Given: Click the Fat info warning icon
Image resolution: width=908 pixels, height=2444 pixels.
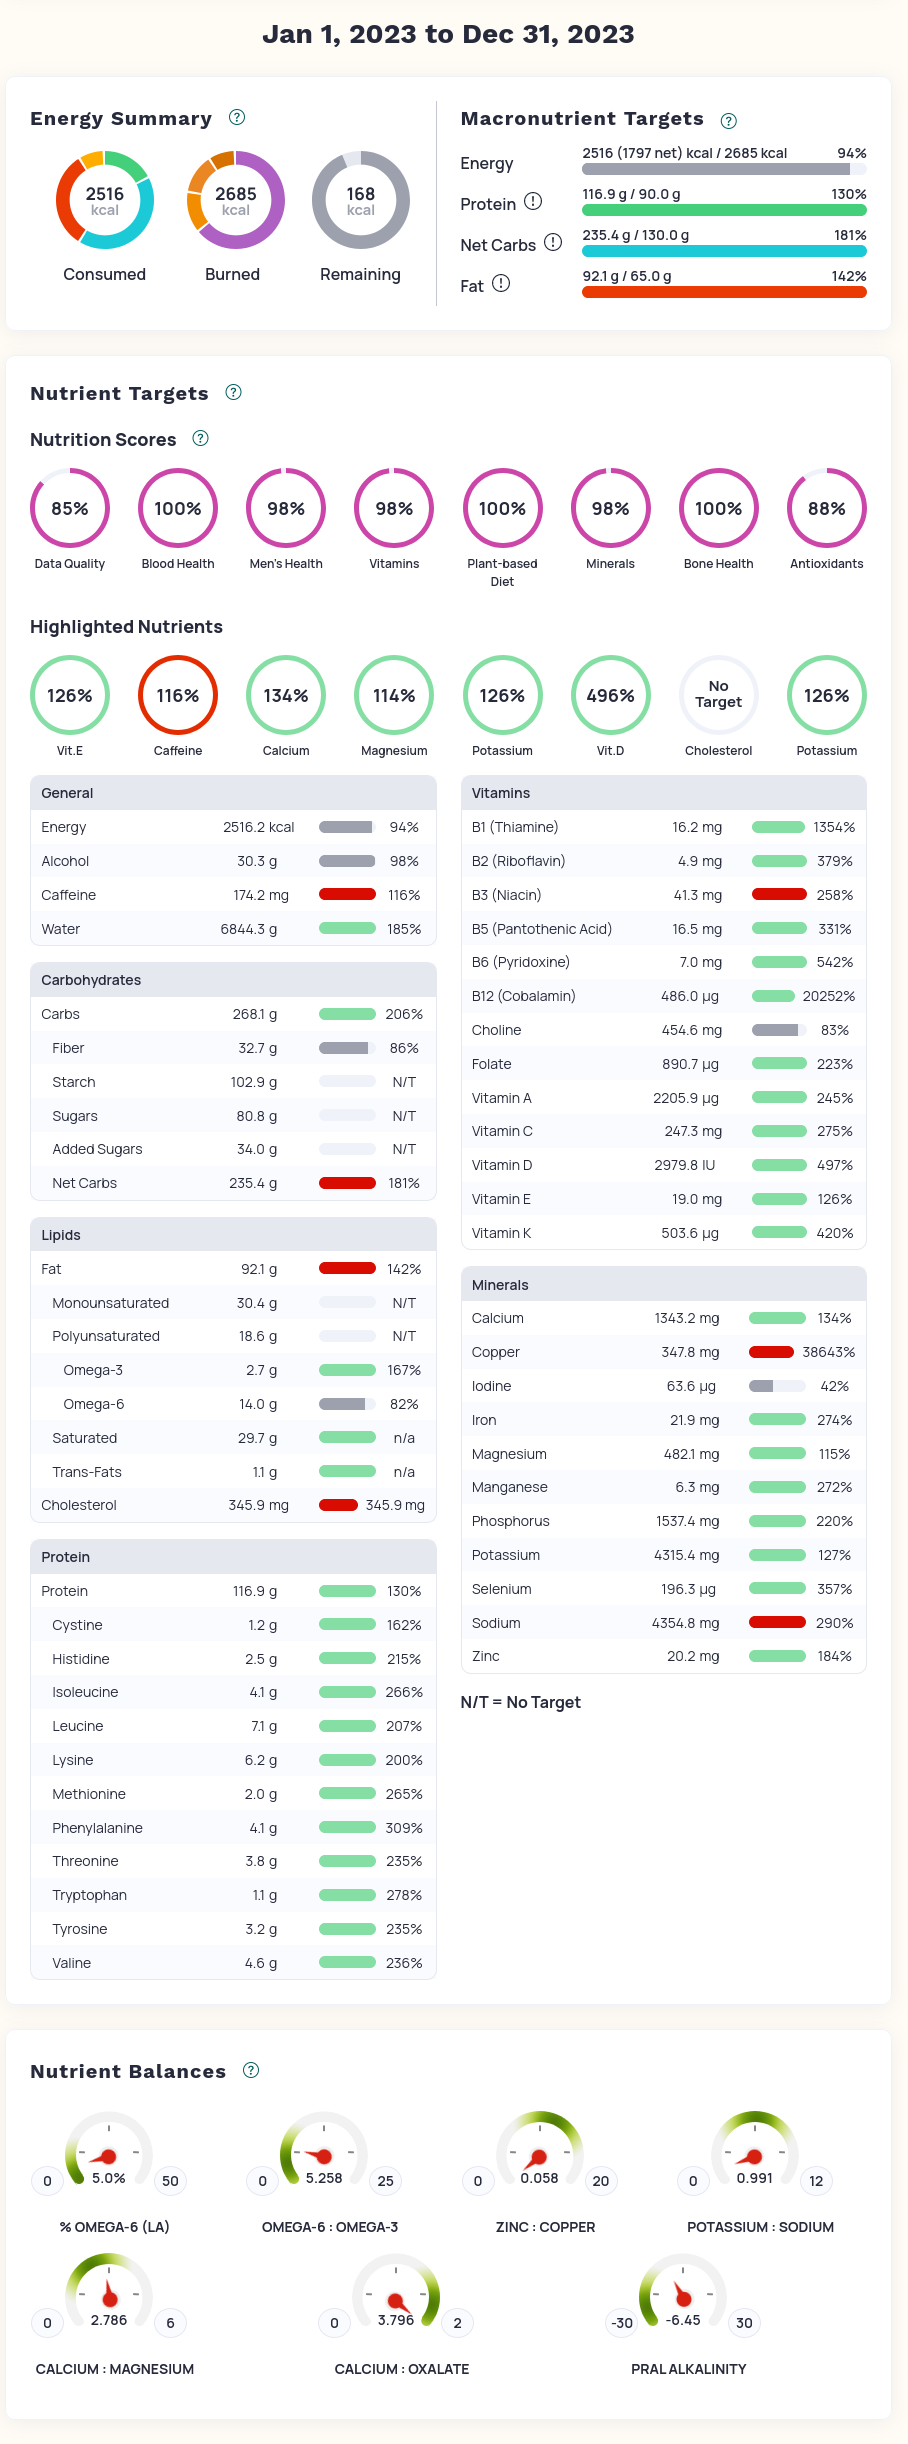Looking at the screenshot, I should click(502, 284).
